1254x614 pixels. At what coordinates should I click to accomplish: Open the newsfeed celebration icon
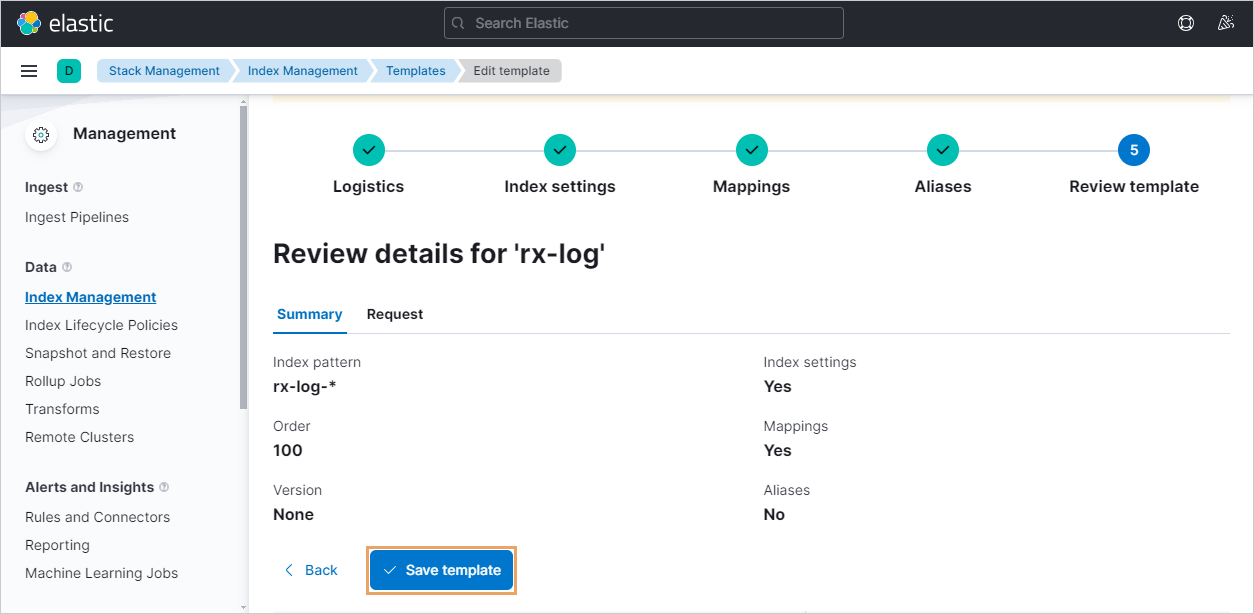coord(1225,23)
